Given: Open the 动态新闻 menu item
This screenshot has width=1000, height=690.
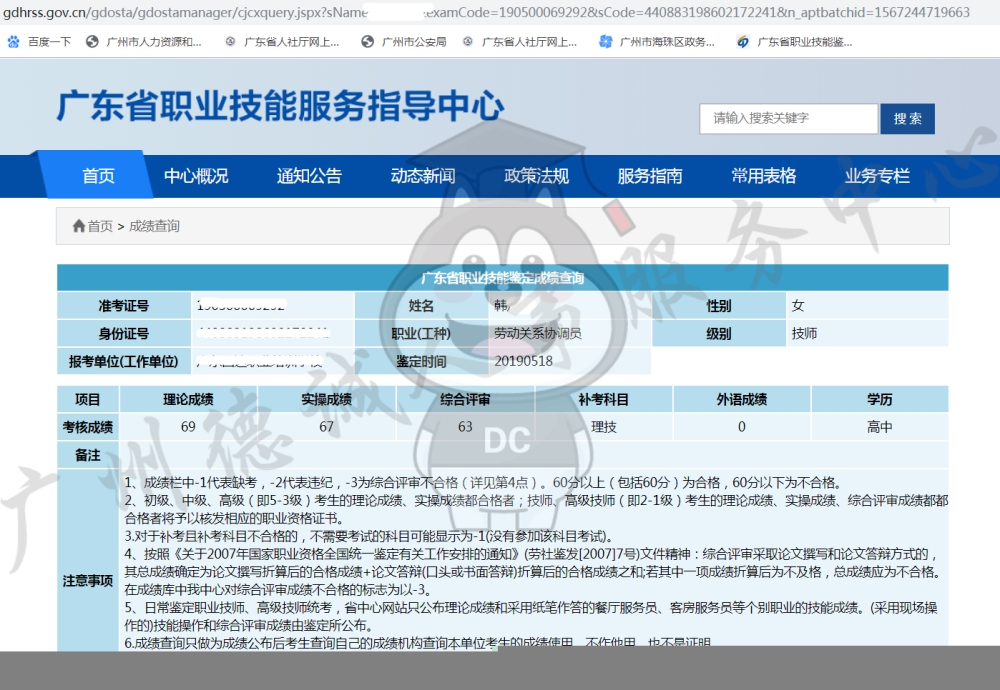Looking at the screenshot, I should [423, 176].
